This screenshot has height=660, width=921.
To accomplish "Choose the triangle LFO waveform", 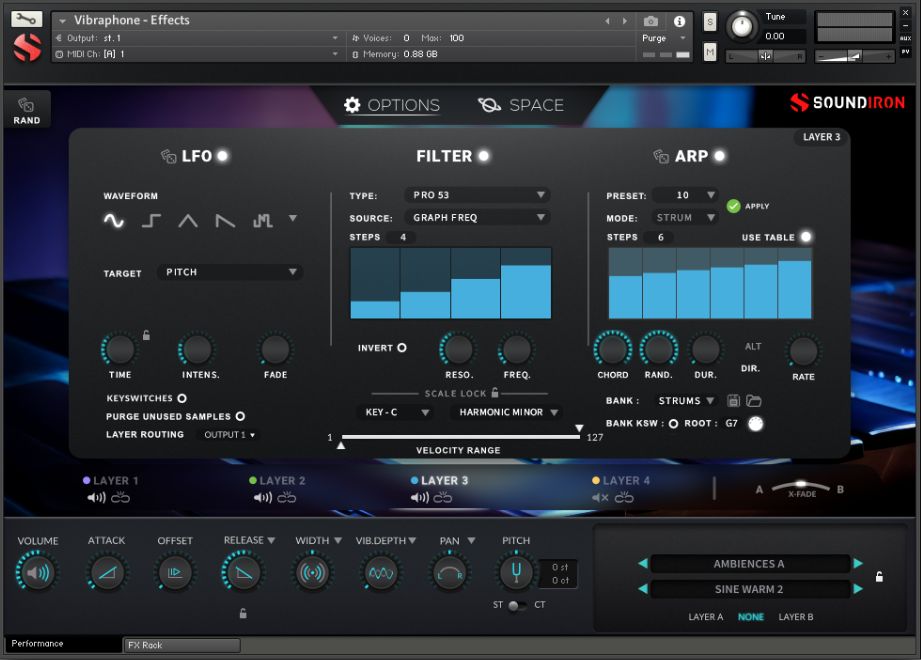I will [187, 220].
